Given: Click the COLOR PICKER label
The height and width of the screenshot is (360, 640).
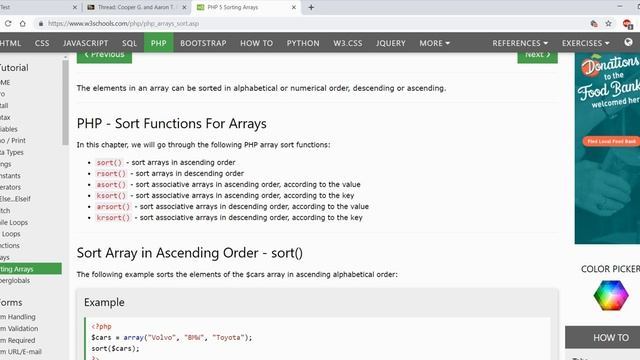Looking at the screenshot, I should click(x=611, y=269).
